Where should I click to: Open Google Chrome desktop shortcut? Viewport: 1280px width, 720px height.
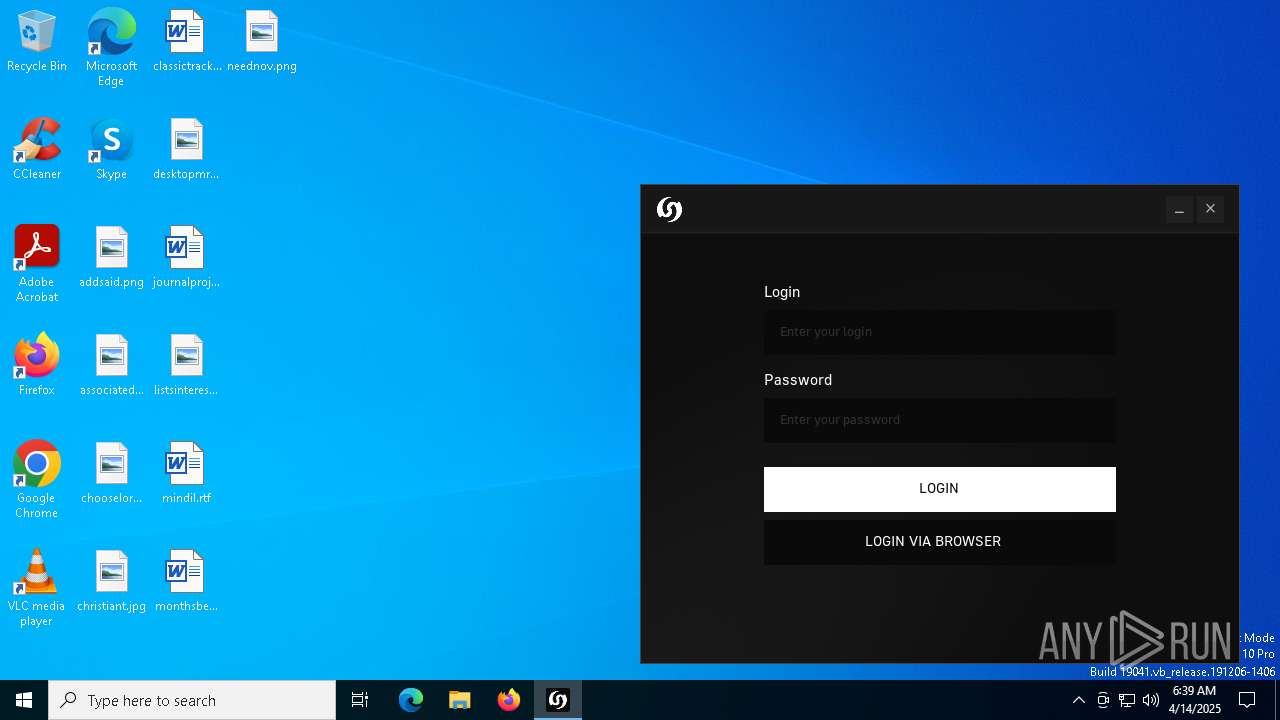point(37,480)
